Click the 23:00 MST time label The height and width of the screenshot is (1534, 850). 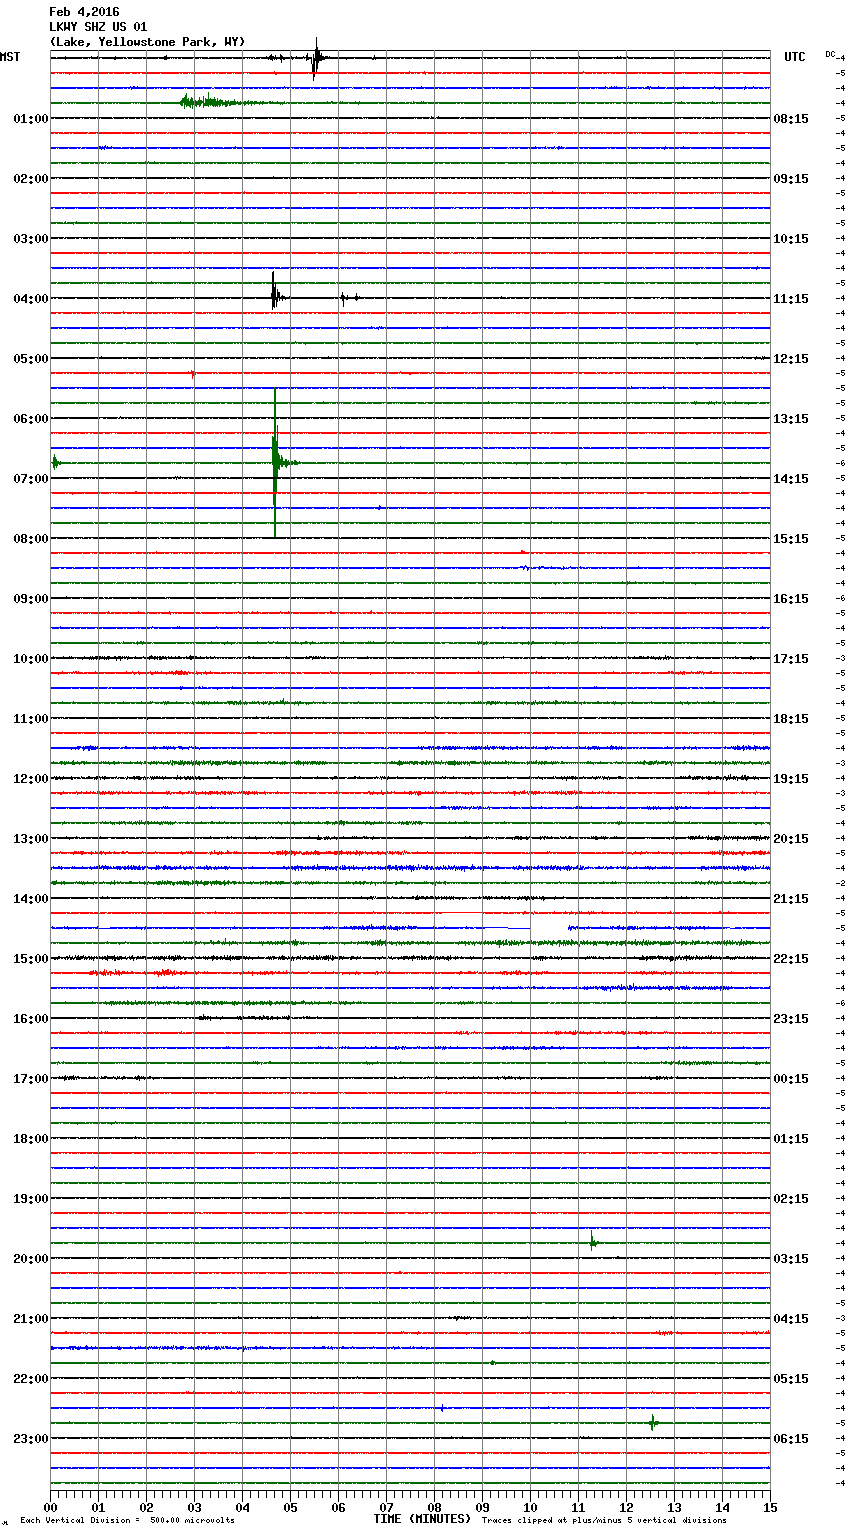click(30, 1439)
